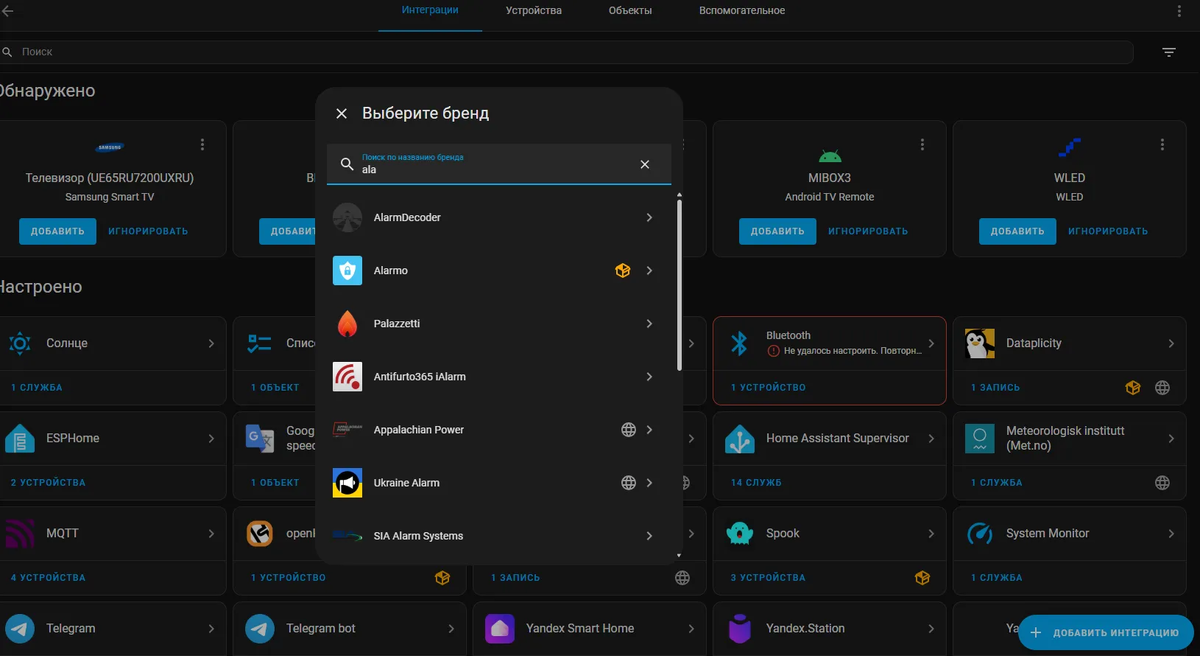Switch to the Вспомогательное tab

pyautogui.click(x=742, y=11)
